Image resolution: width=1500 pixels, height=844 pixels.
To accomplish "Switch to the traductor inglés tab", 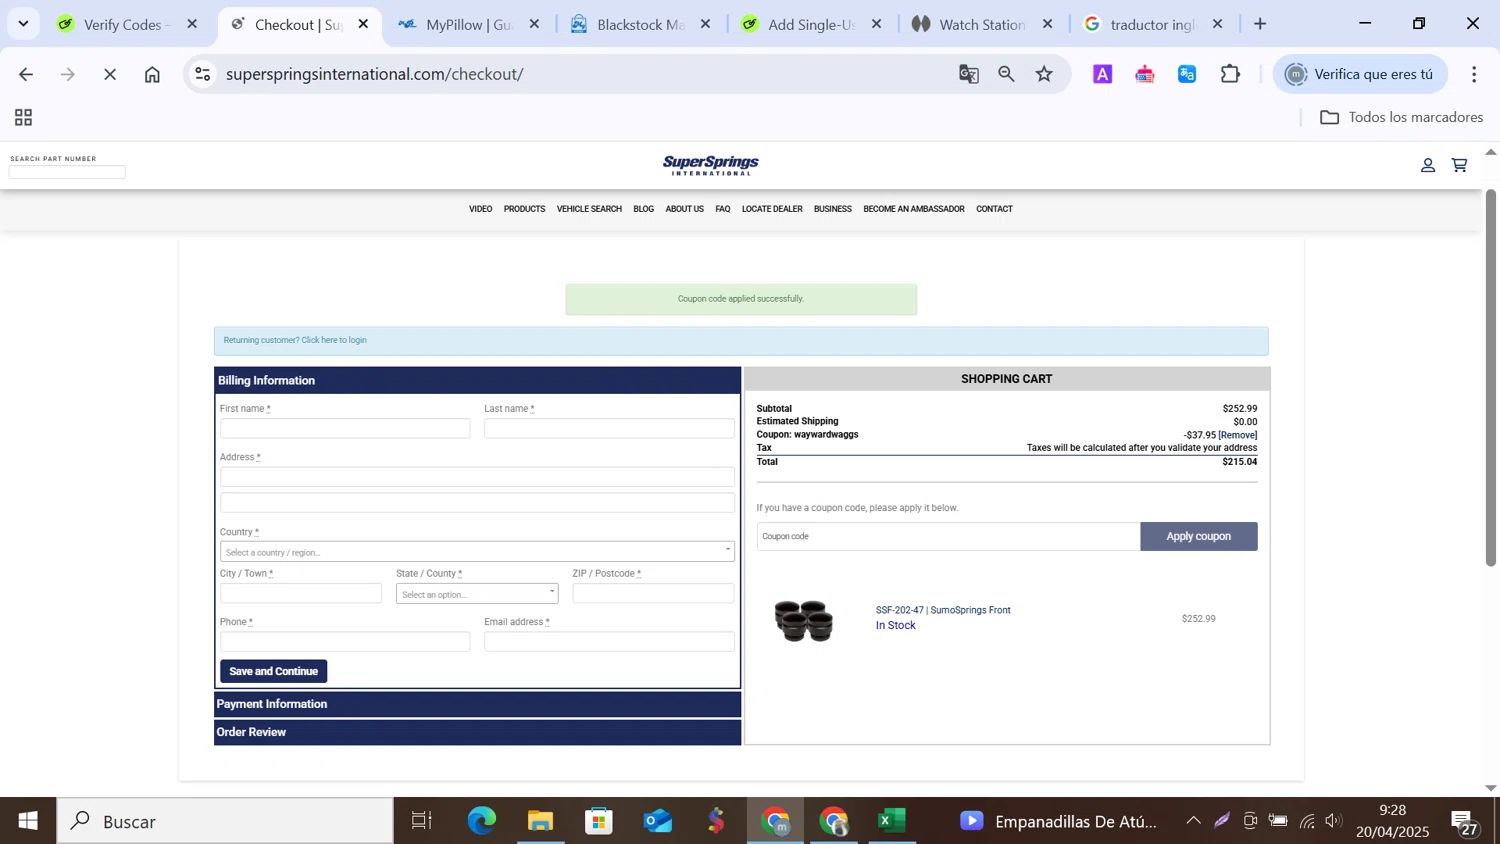I will pos(1153,24).
